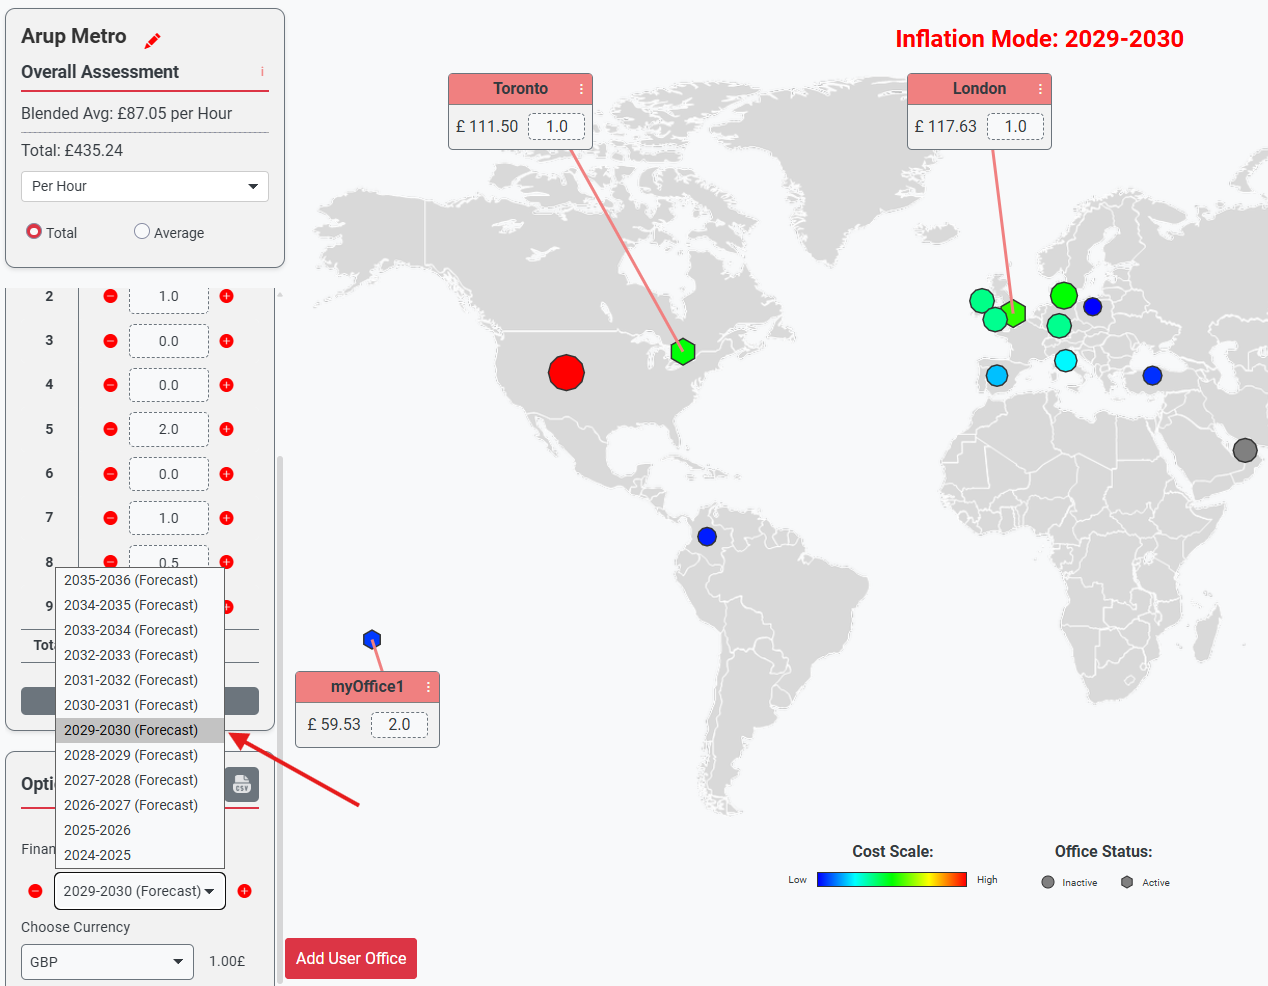
Task: Click the Add User Office button
Action: point(351,958)
